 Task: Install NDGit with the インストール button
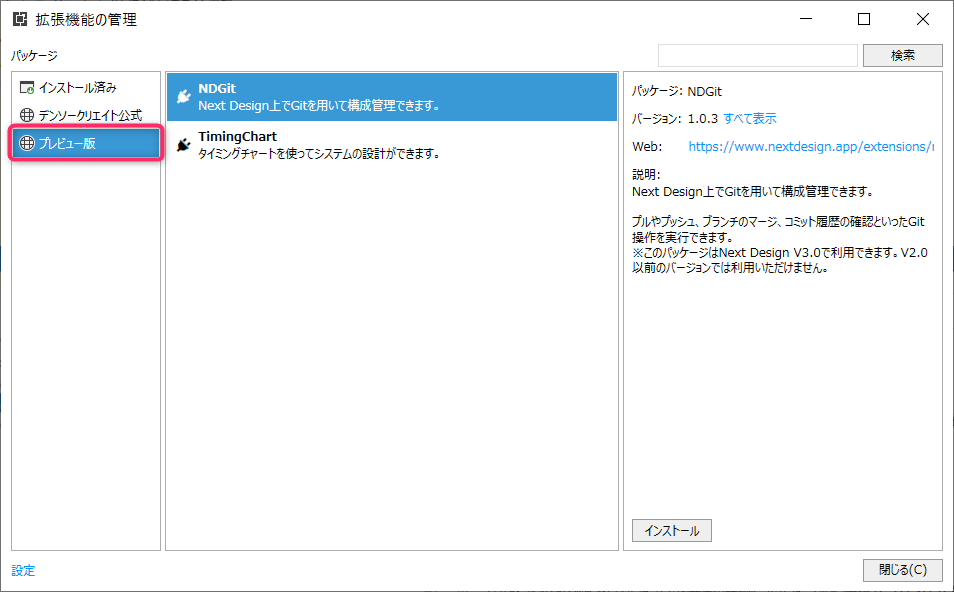pos(672,531)
